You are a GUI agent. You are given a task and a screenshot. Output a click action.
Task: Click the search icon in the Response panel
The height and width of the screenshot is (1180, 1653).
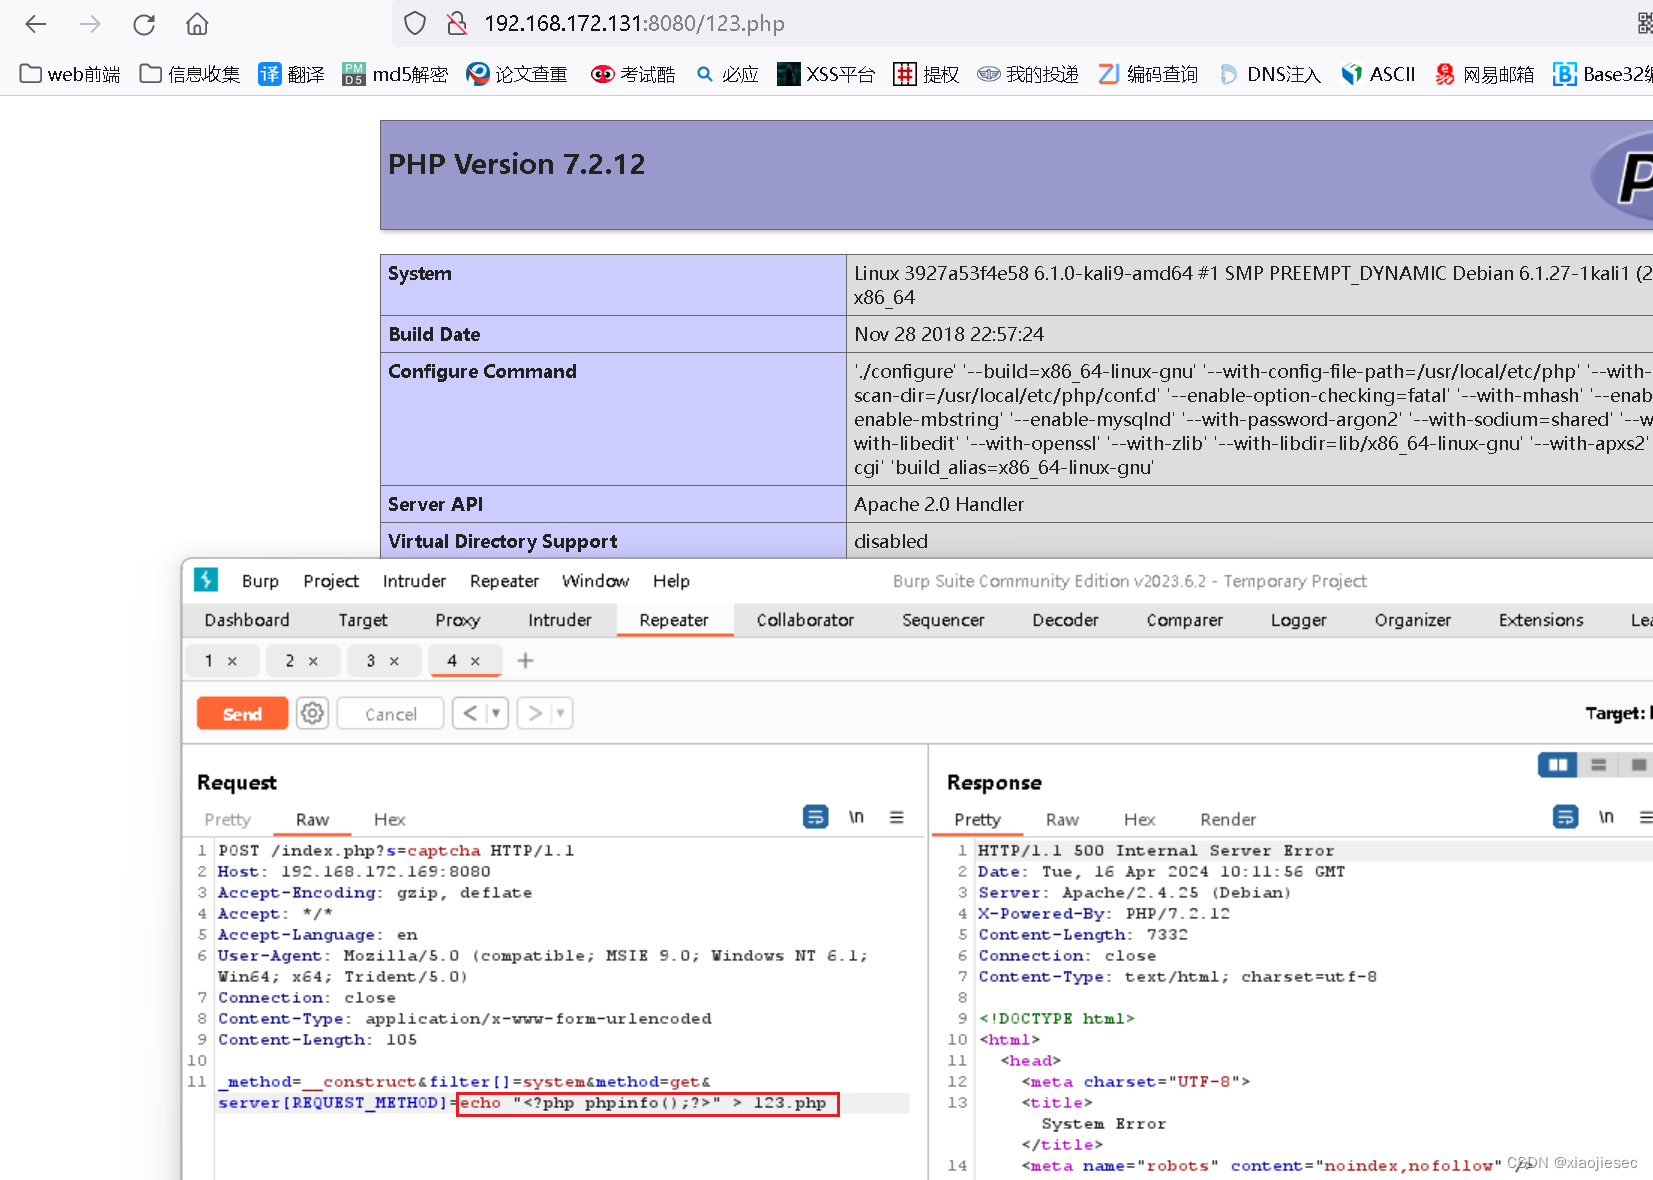(1565, 817)
